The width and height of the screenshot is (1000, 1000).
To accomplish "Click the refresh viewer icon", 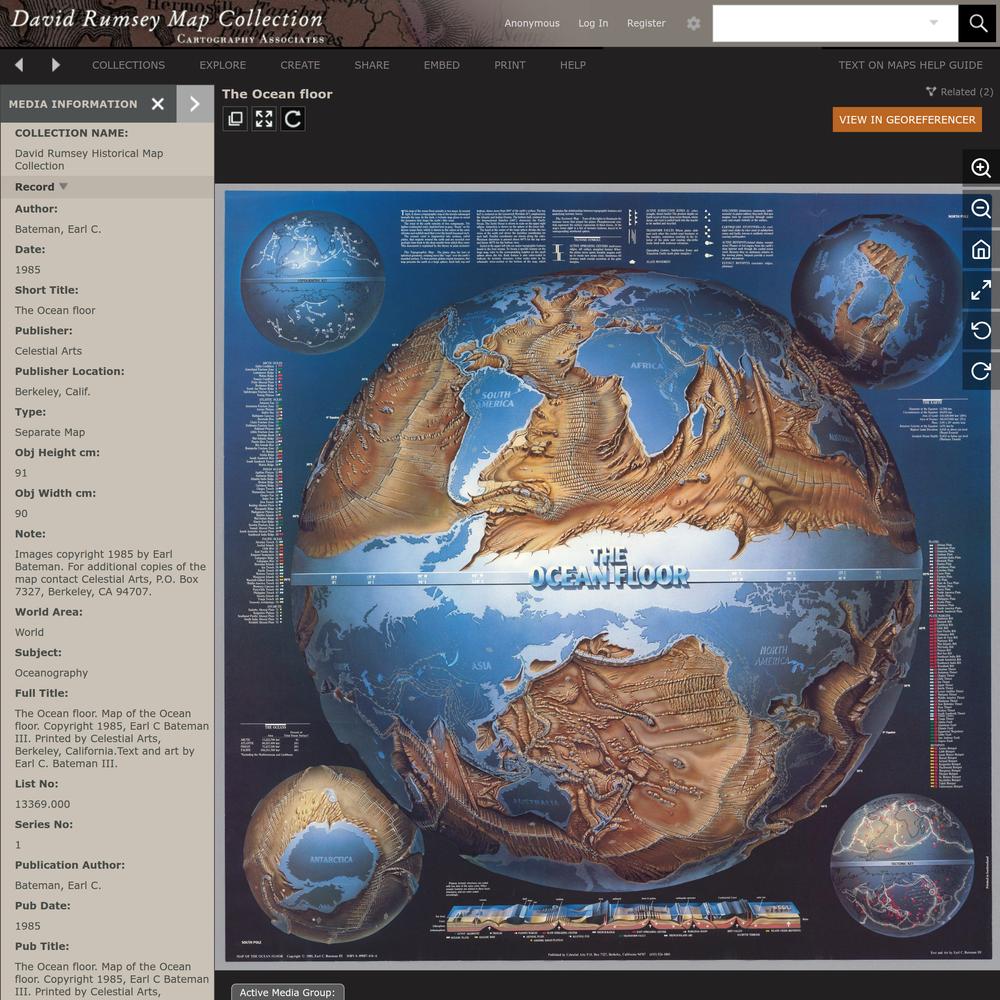I will coord(293,119).
